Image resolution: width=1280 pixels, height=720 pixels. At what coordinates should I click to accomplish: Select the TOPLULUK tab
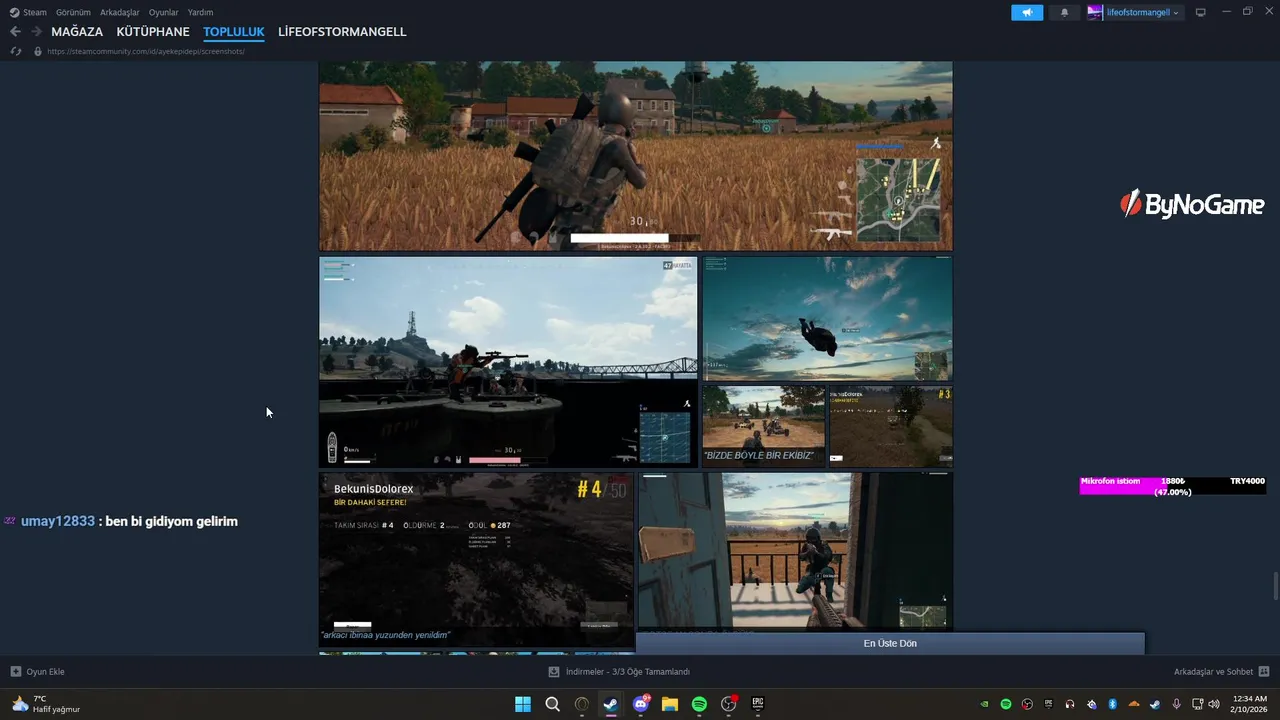click(x=234, y=32)
